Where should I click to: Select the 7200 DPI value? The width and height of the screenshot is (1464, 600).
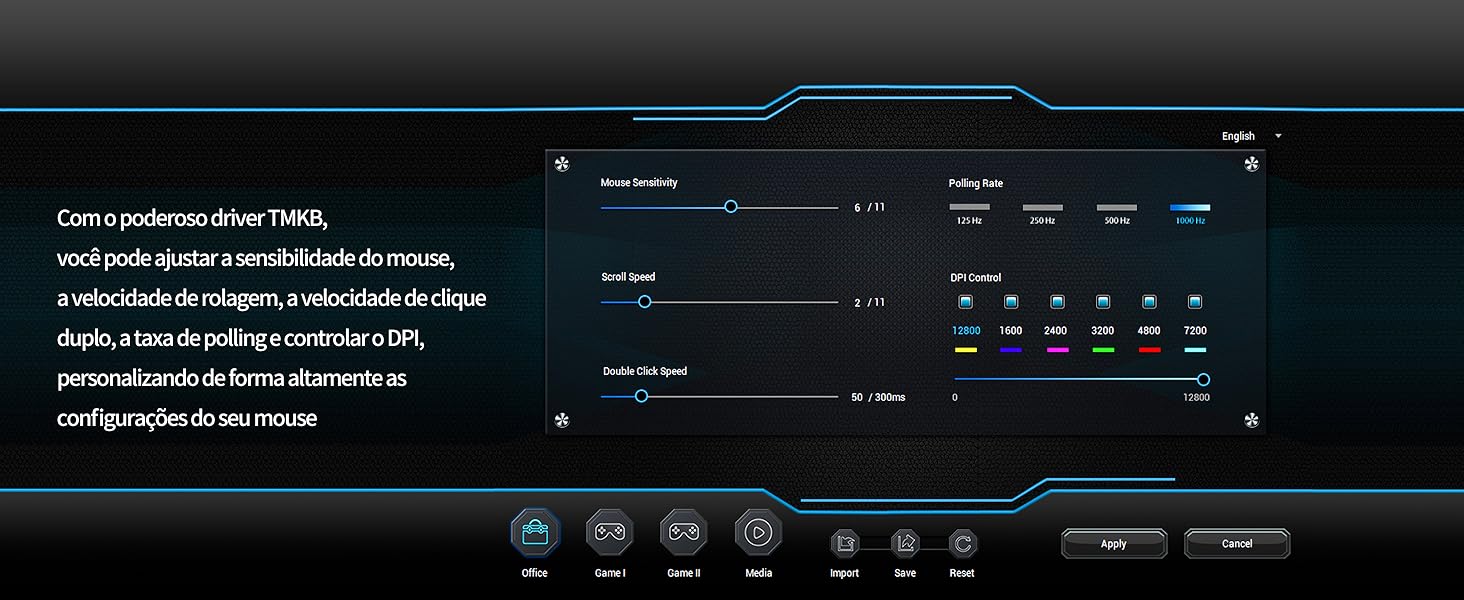click(1195, 331)
